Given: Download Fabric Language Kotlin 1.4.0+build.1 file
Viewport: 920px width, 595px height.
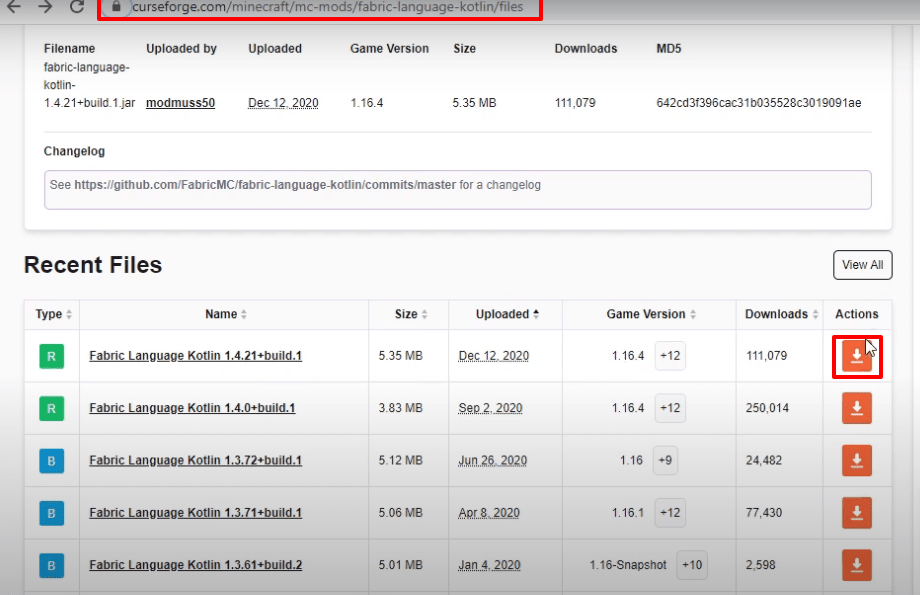Looking at the screenshot, I should coord(857,408).
